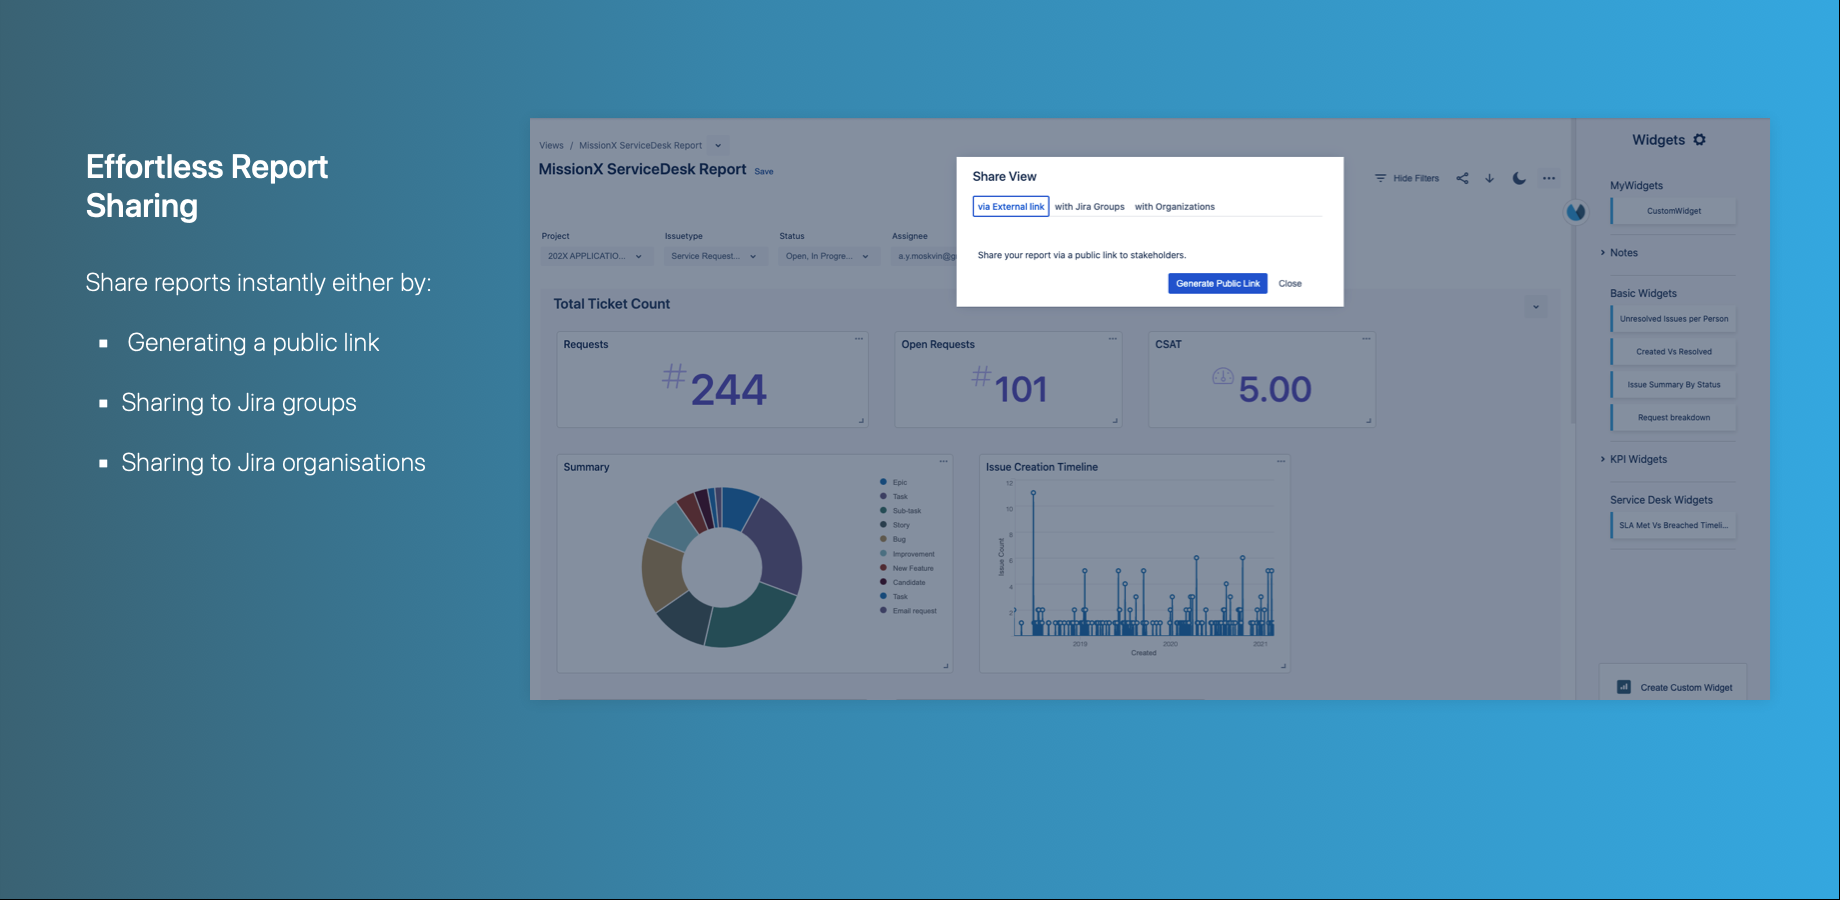Toggle New Feature legend entry

pyautogui.click(x=906, y=568)
